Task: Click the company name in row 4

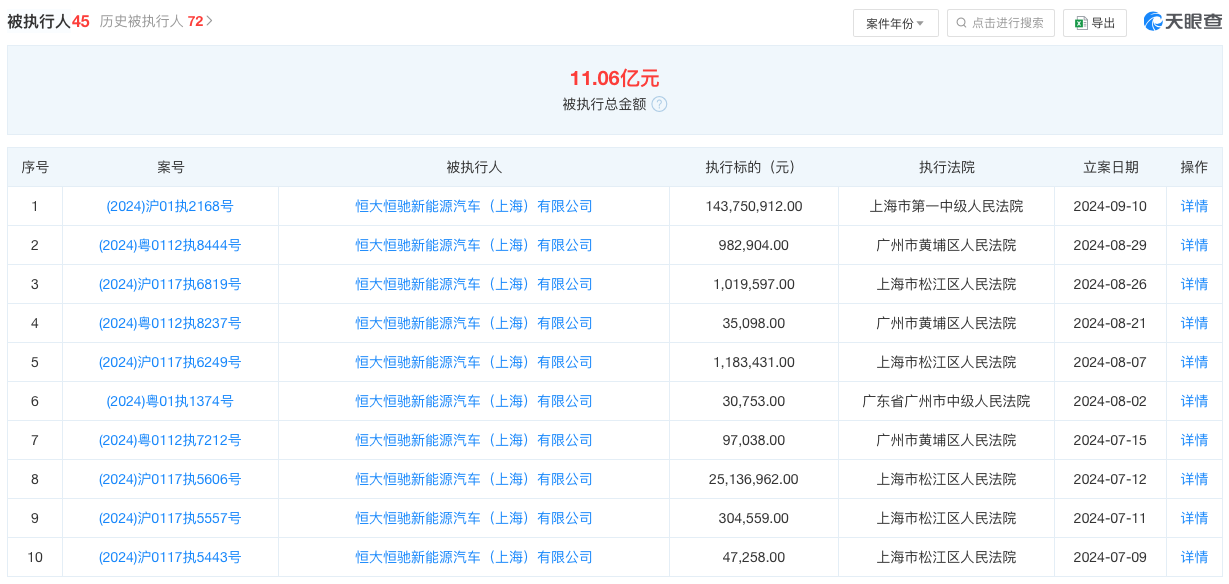Action: pyautogui.click(x=474, y=323)
